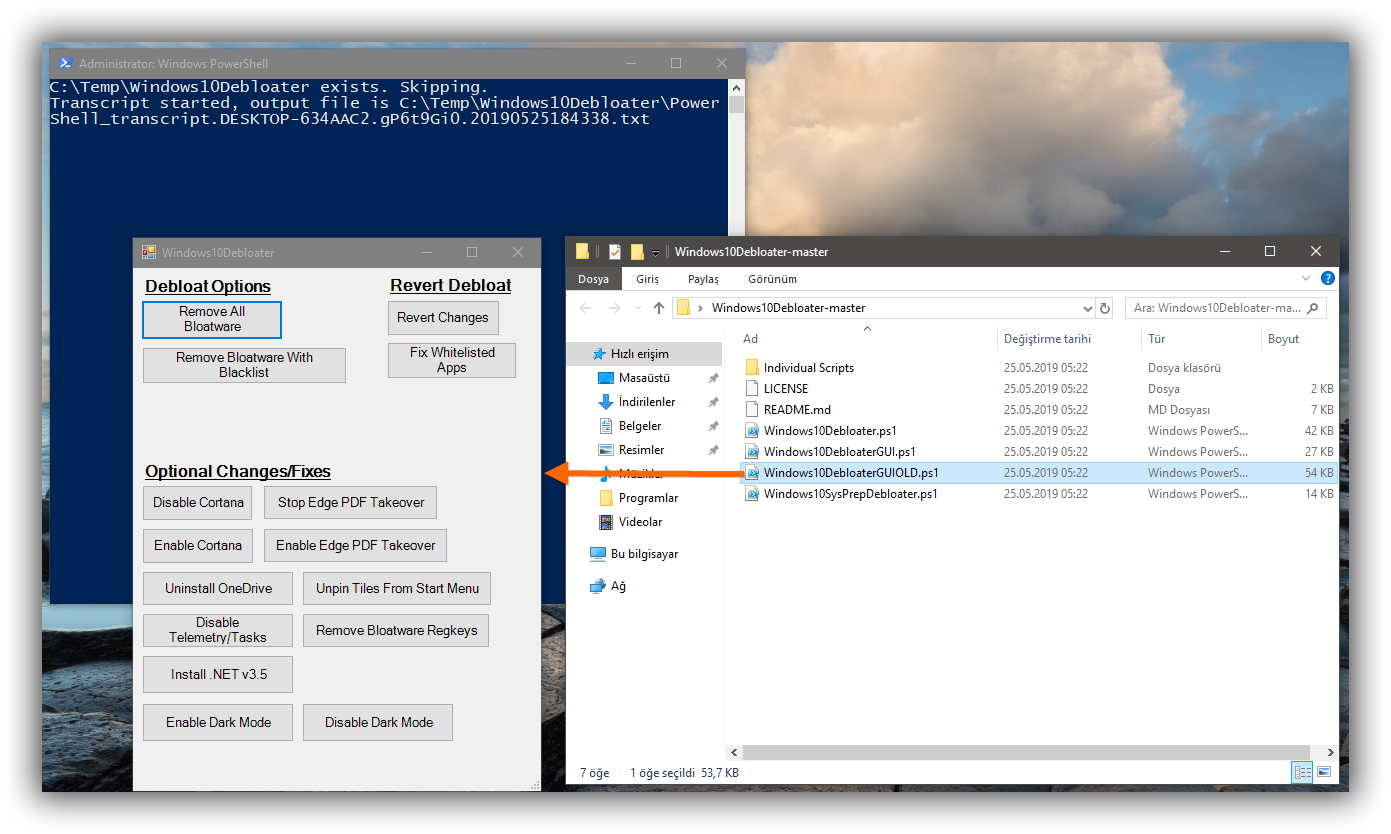Switch to large icons view
Screen dimensions: 1391x834
[x=1324, y=772]
